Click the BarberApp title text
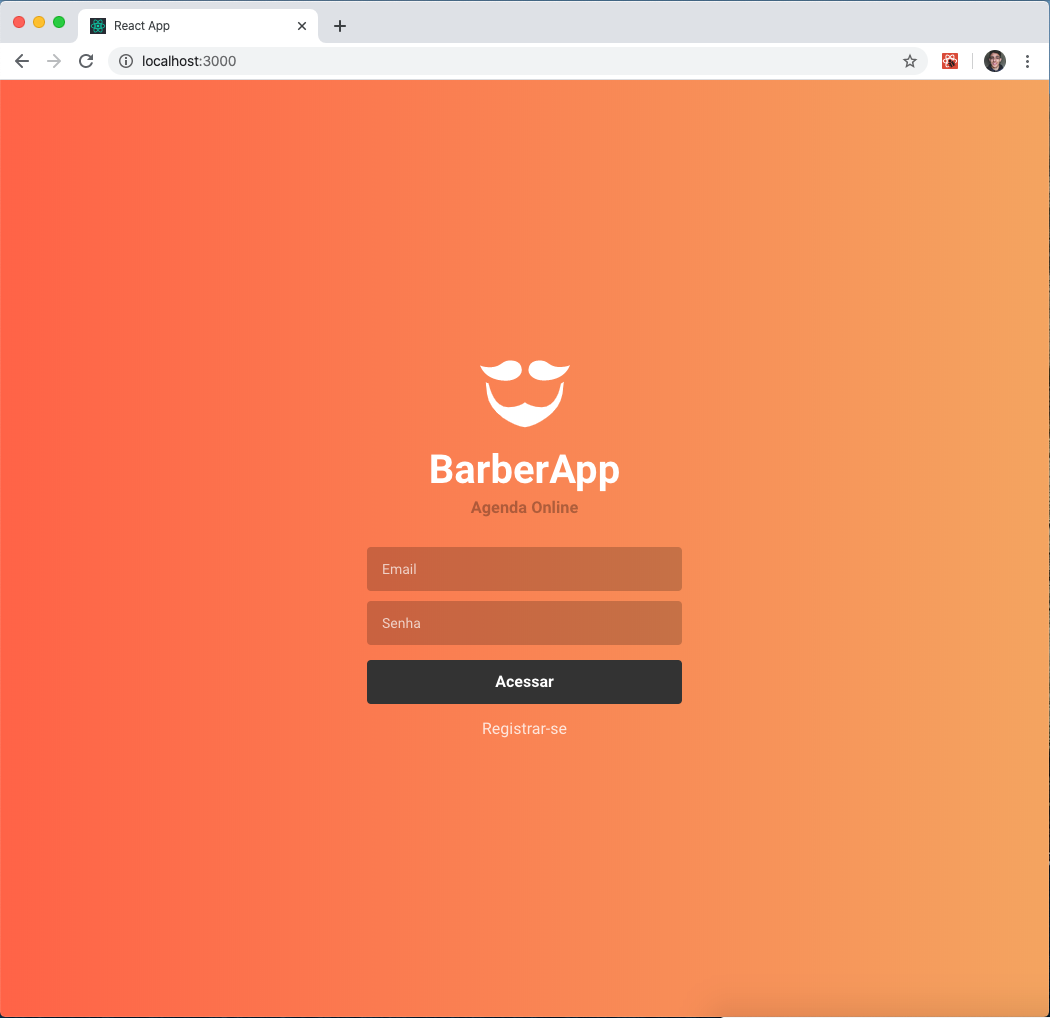Screen dimensions: 1050x1018 524,469
